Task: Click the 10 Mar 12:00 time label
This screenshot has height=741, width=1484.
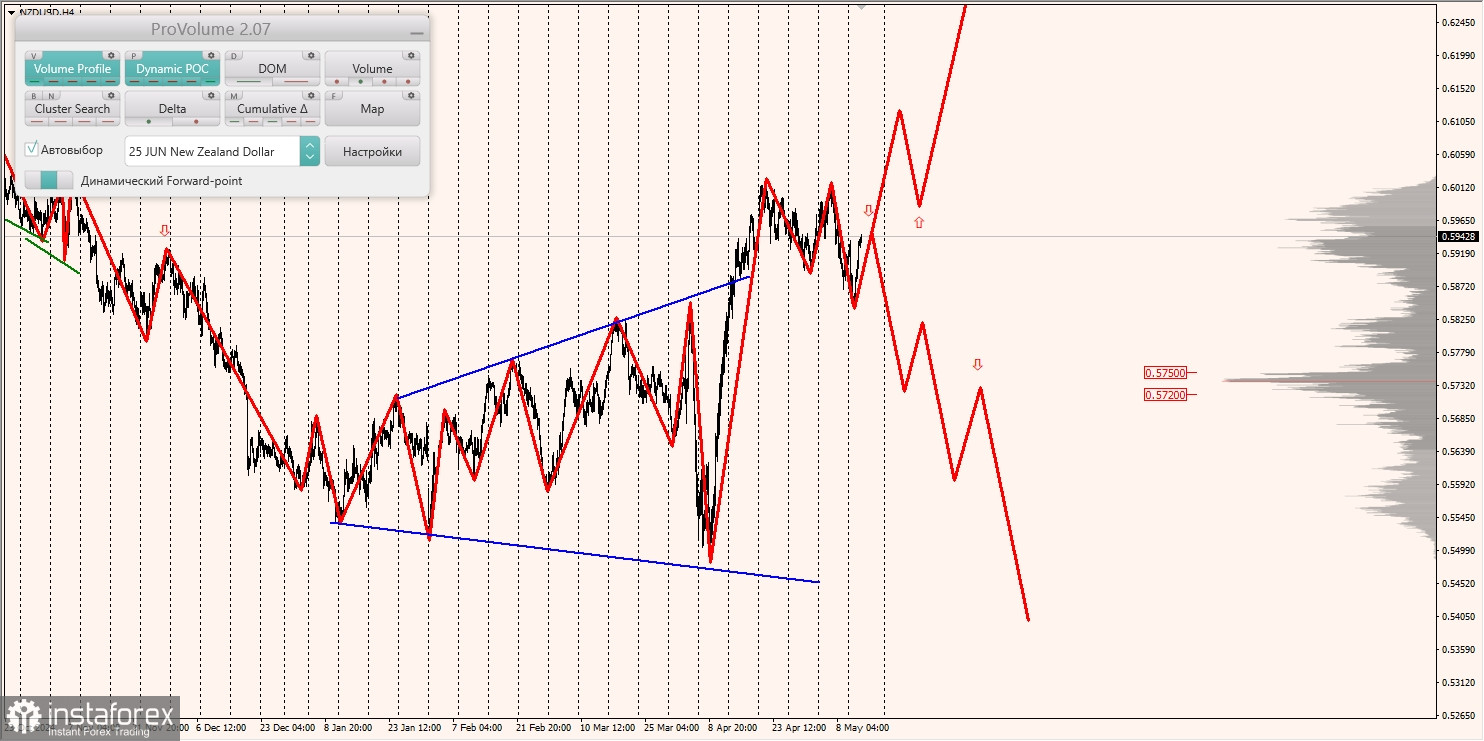Action: pos(607,727)
